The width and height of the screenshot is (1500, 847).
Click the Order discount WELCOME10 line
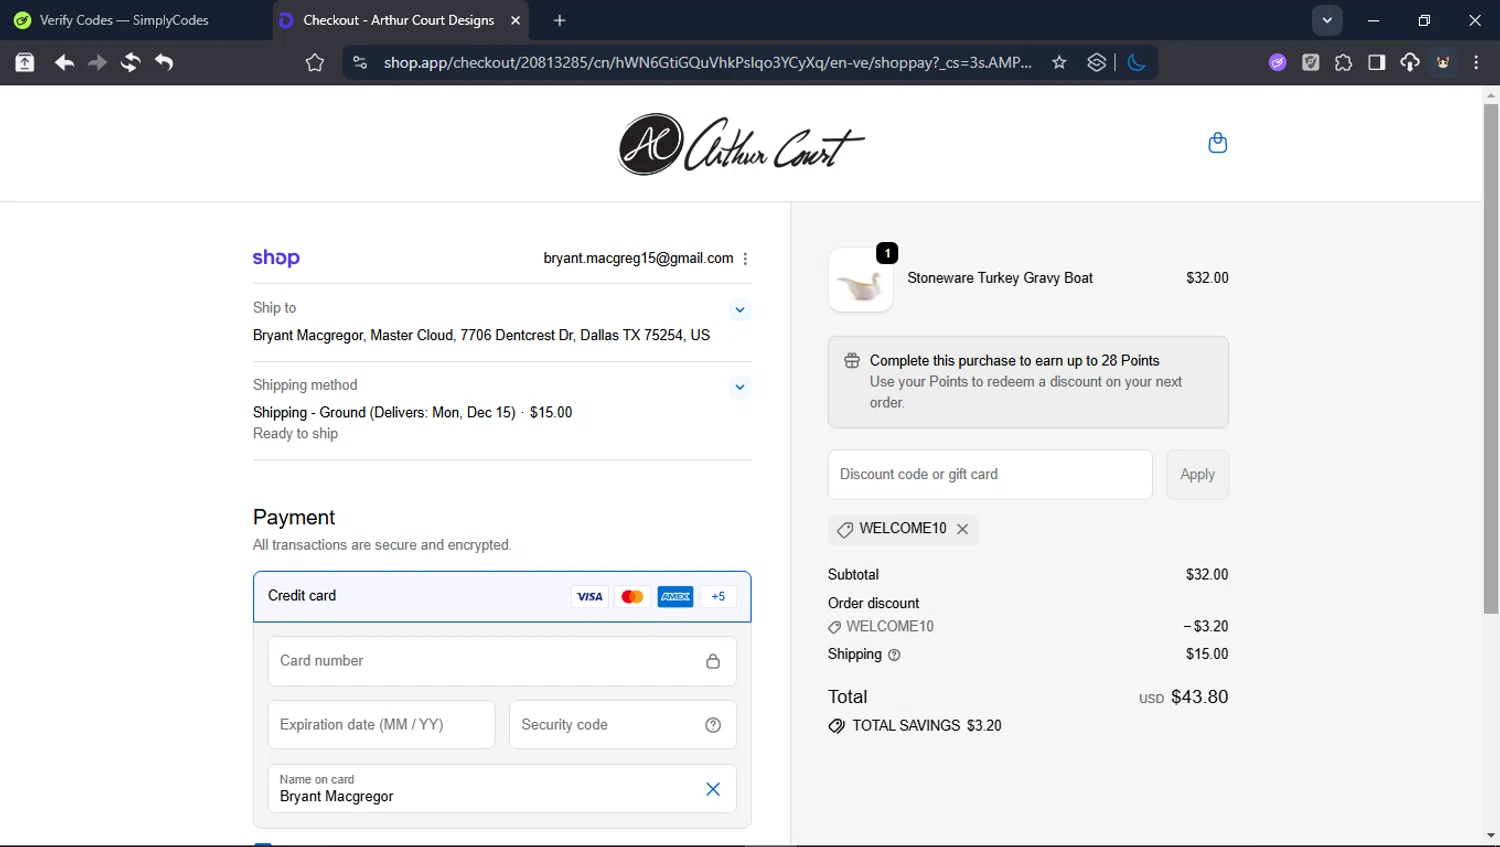point(1028,627)
